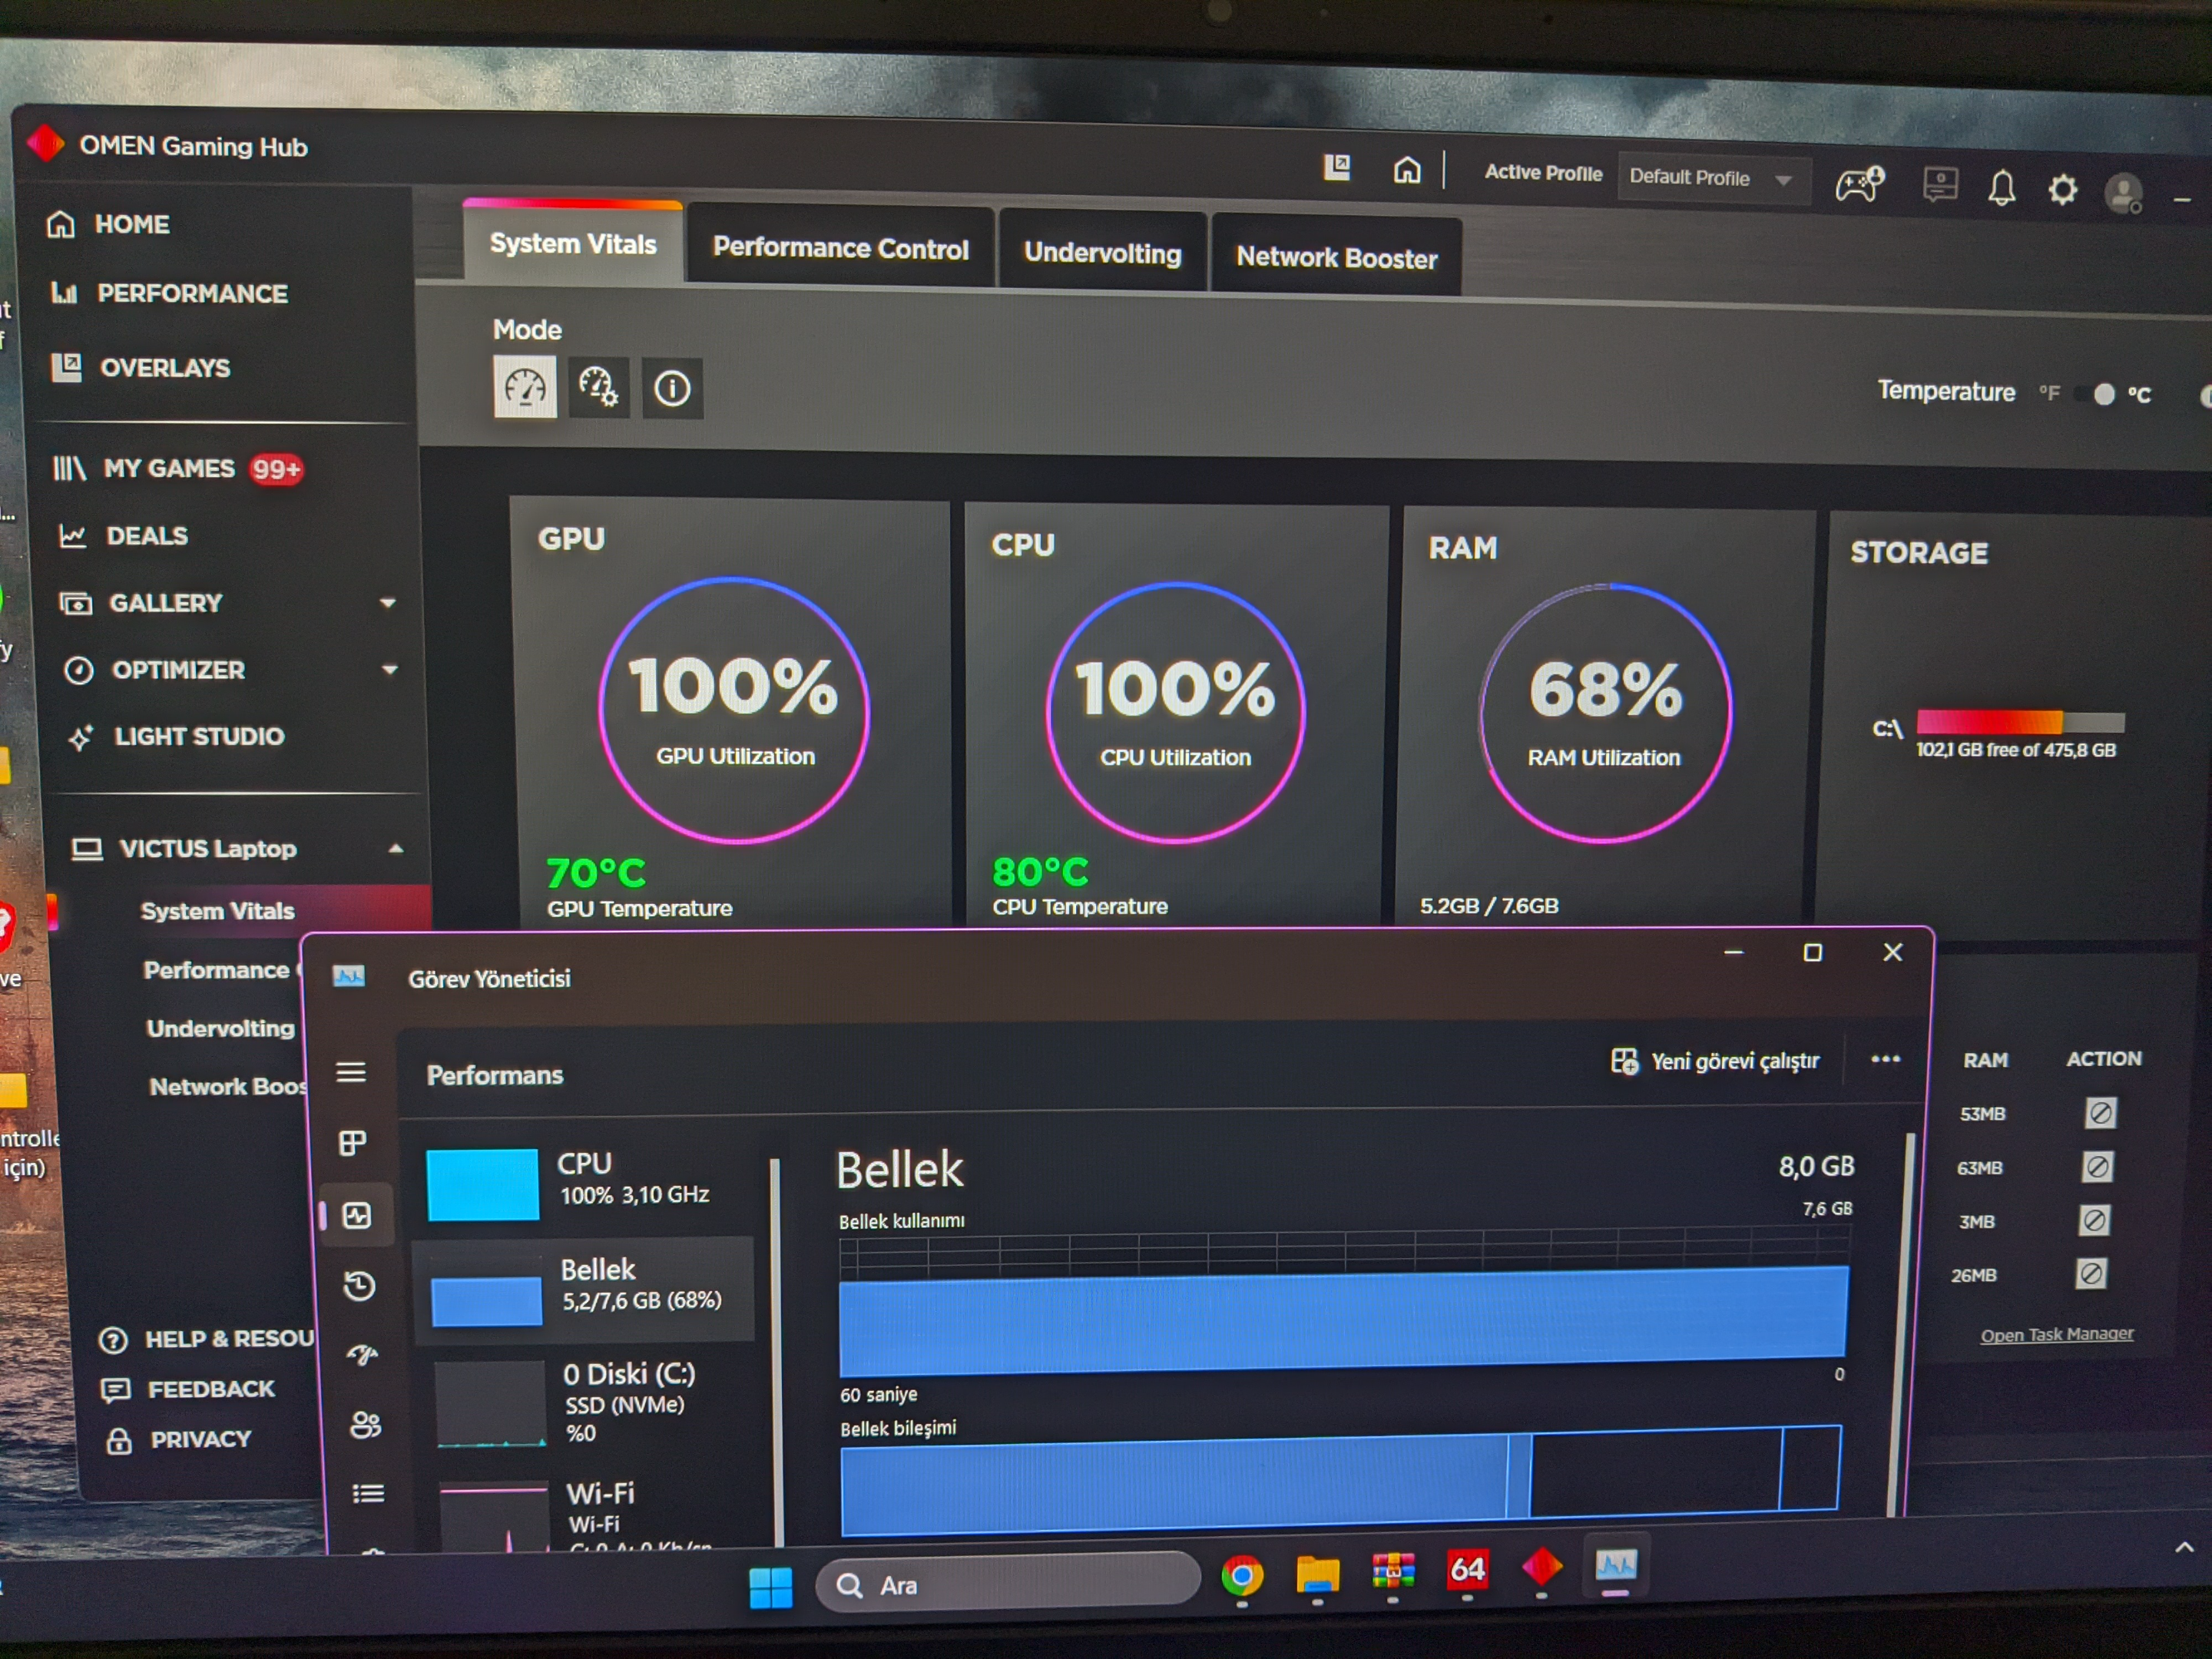The height and width of the screenshot is (1659, 2212).
Task: Click the Bellek bileşimi bar
Action: pos(1340,1480)
